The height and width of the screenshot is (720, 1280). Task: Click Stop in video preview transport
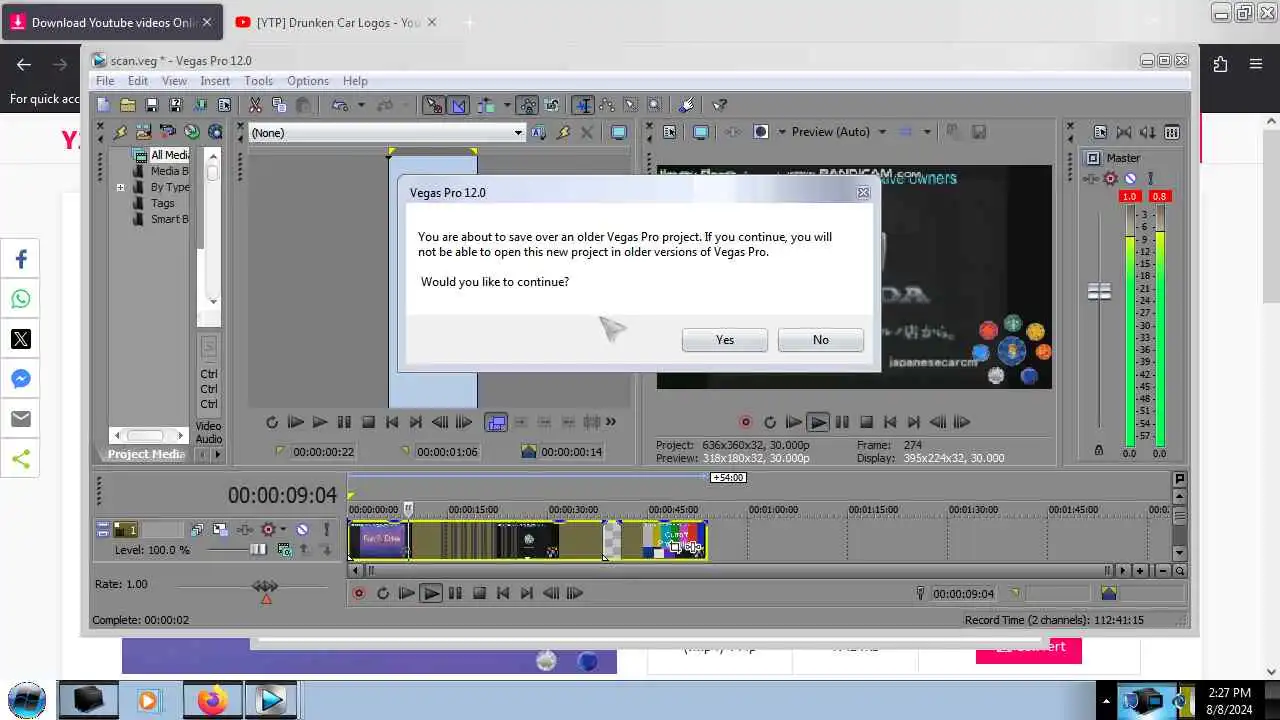click(866, 422)
